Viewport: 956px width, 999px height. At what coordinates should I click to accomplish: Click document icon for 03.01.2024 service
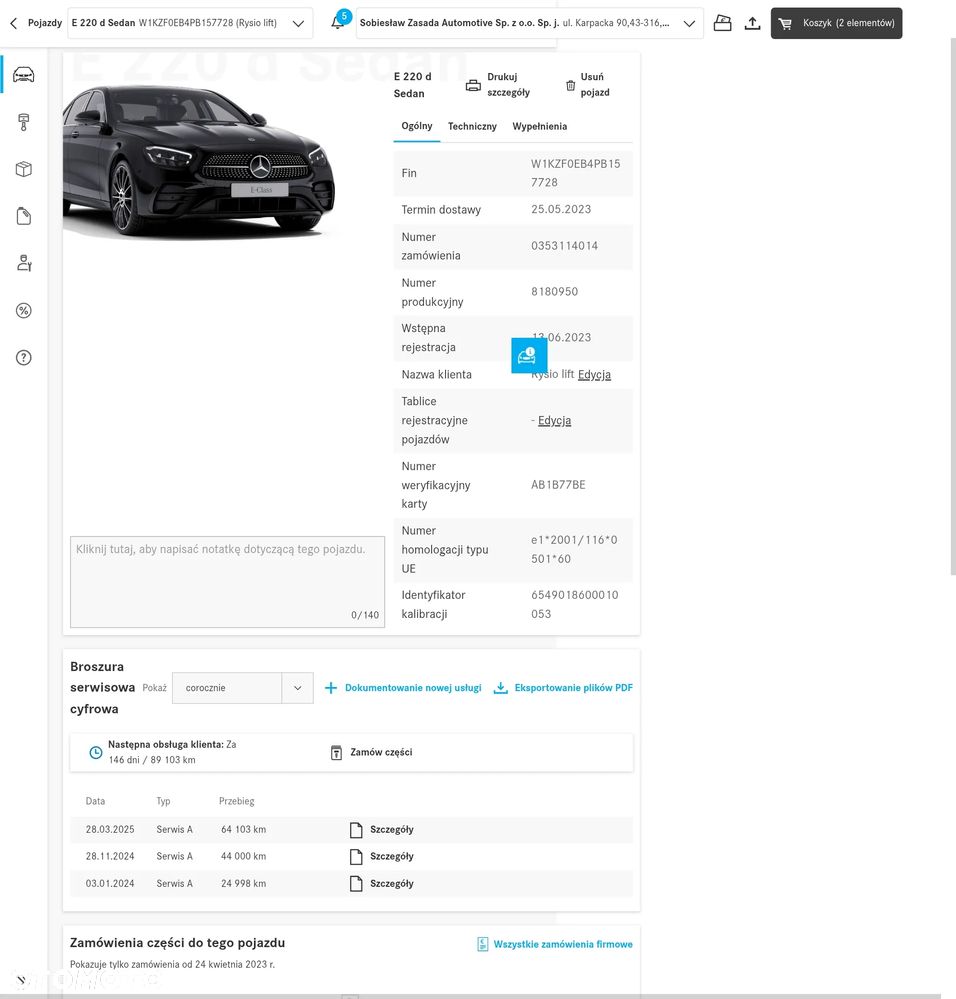[x=356, y=884]
